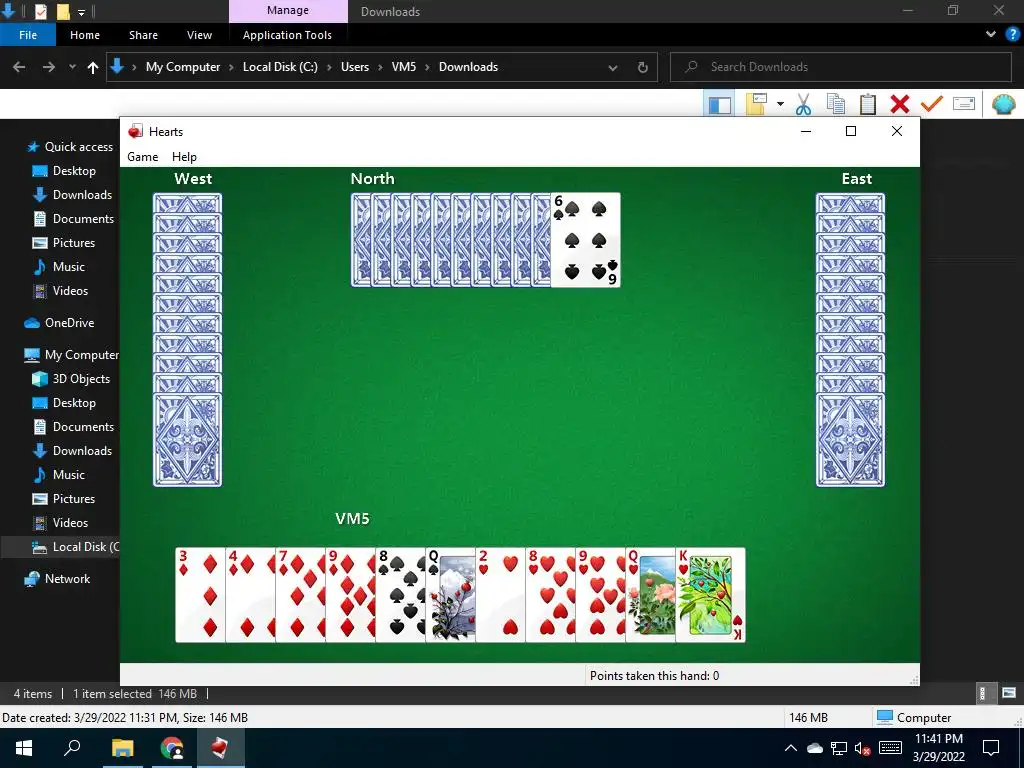Click 'Points taken this hand: 0' status text

point(654,675)
